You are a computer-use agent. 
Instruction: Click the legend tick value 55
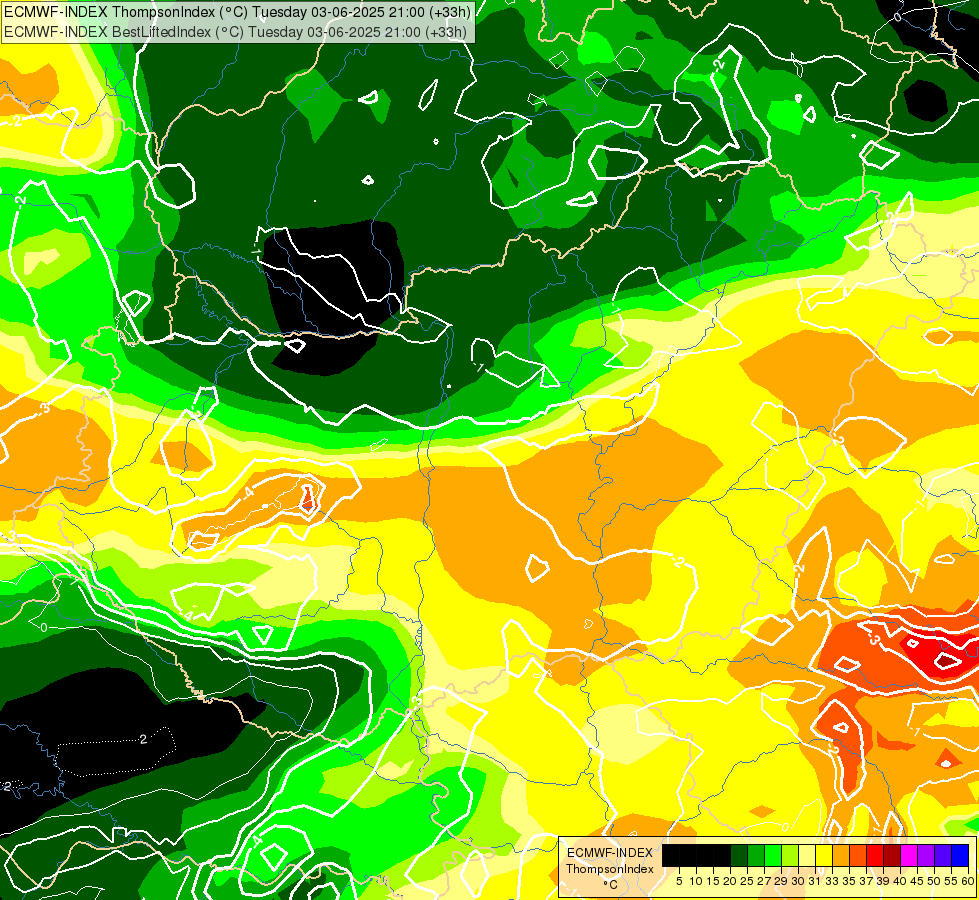(x=952, y=881)
